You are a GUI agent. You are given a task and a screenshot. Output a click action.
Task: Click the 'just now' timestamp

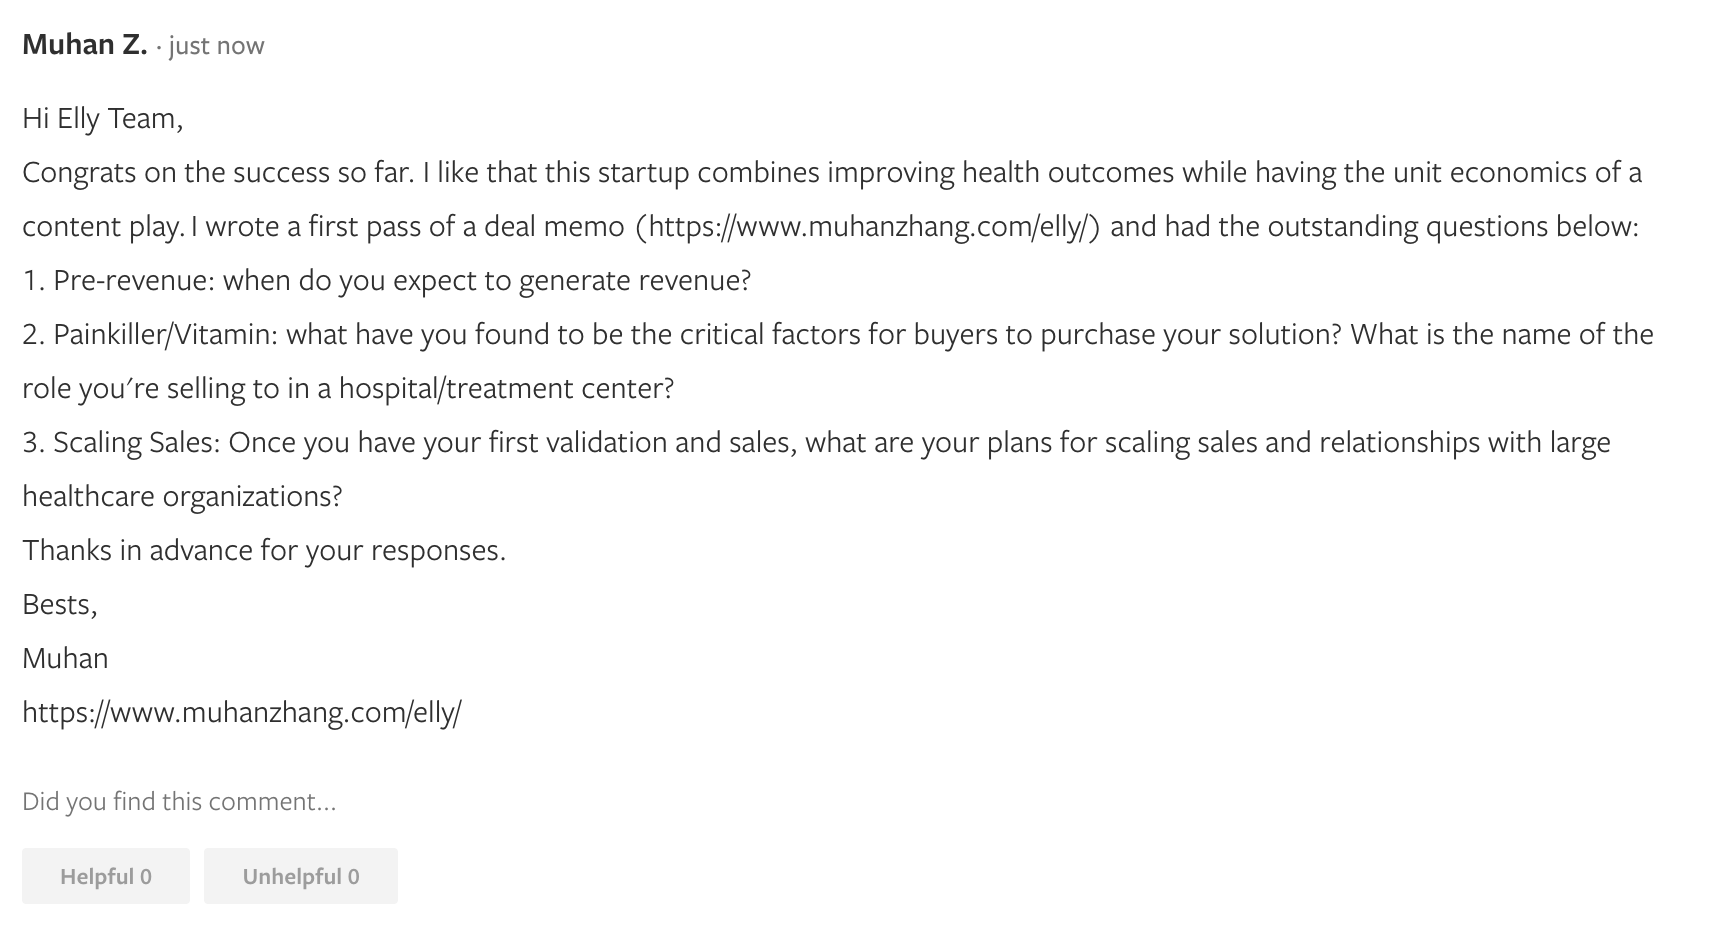point(217,46)
